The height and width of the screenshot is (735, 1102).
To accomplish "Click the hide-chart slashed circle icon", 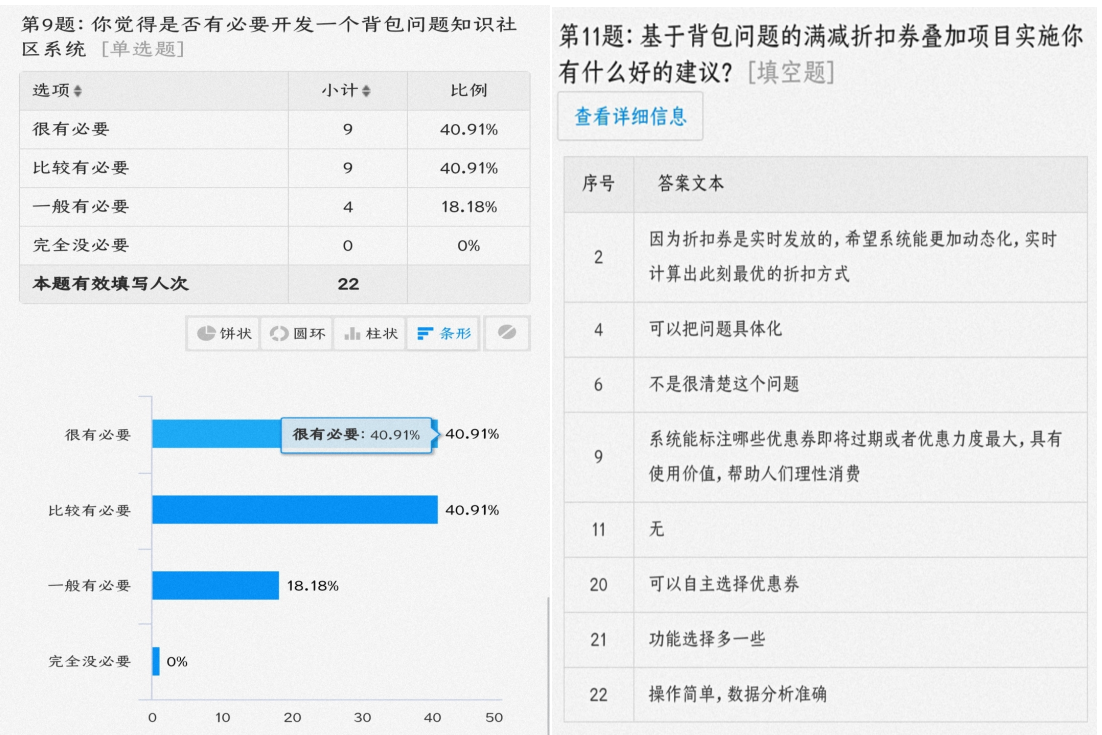I will [x=507, y=334].
